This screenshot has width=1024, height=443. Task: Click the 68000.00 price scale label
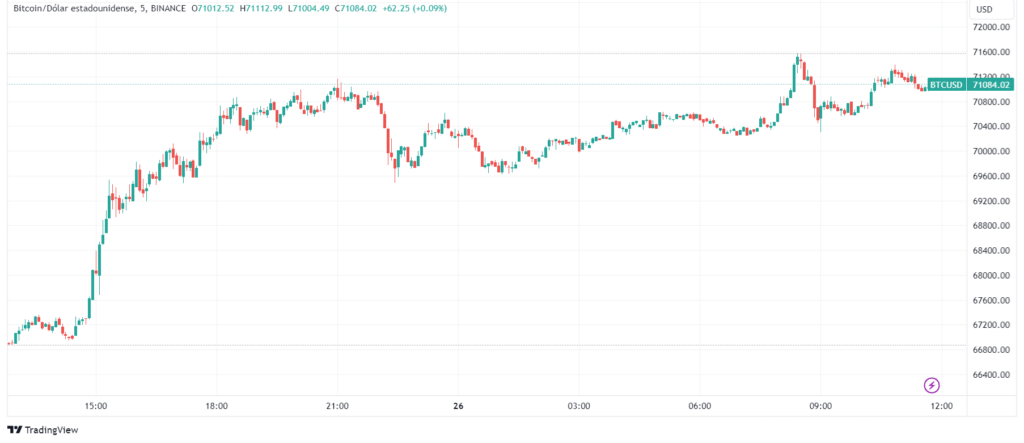coord(991,276)
